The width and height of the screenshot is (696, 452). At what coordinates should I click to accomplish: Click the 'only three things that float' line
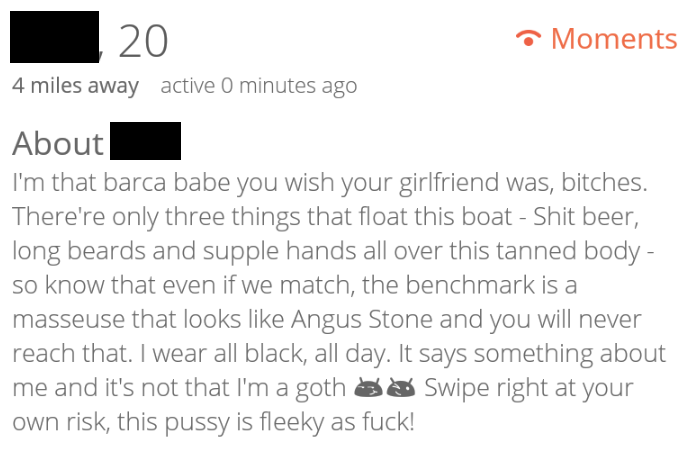(x=325, y=217)
